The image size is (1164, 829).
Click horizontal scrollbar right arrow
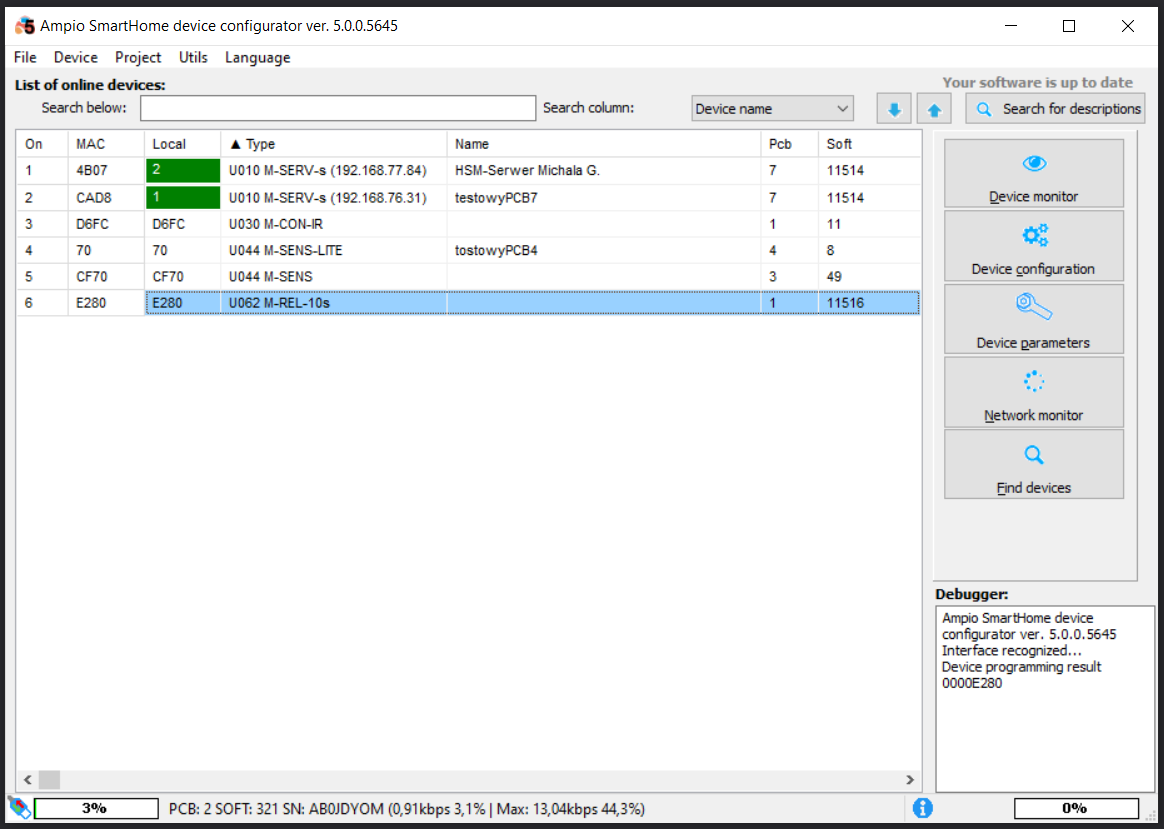pos(910,779)
